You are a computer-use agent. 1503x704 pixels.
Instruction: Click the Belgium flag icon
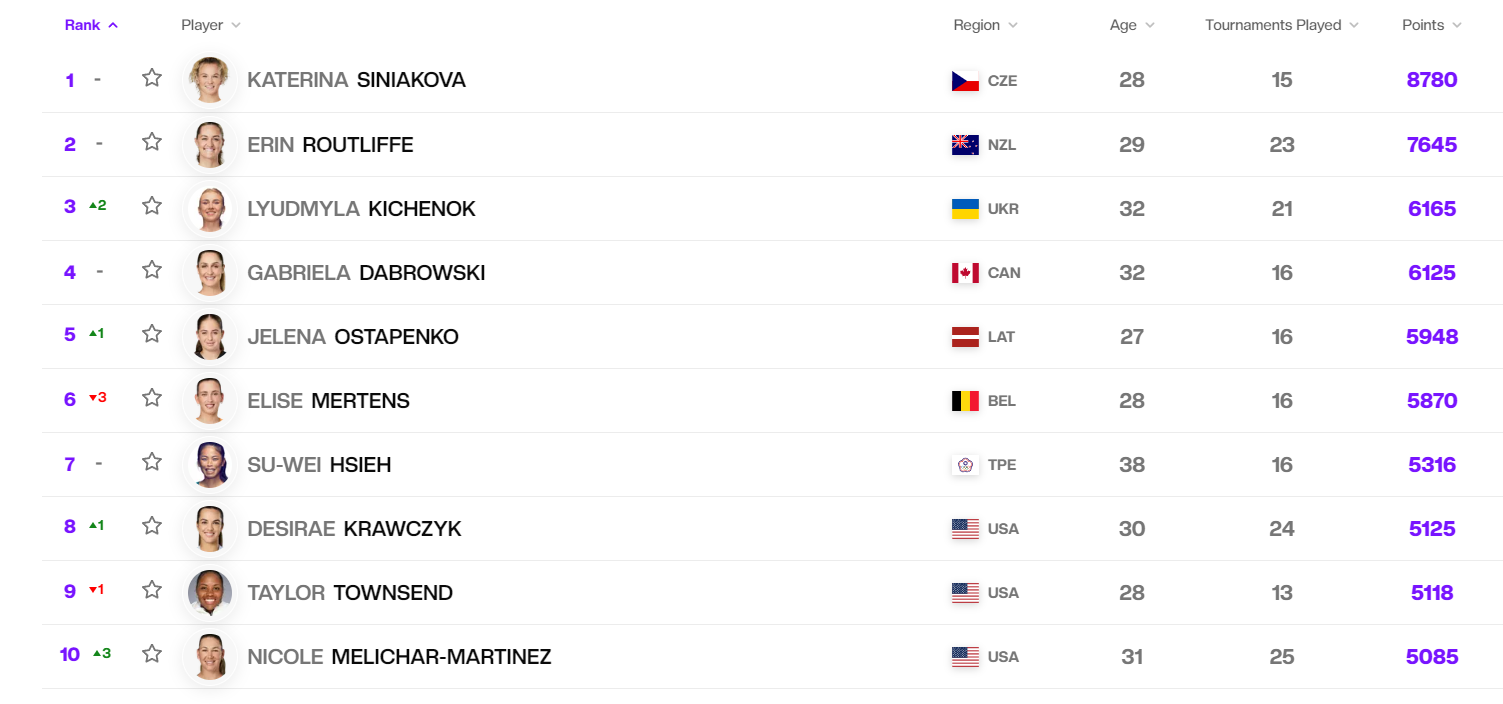point(965,401)
